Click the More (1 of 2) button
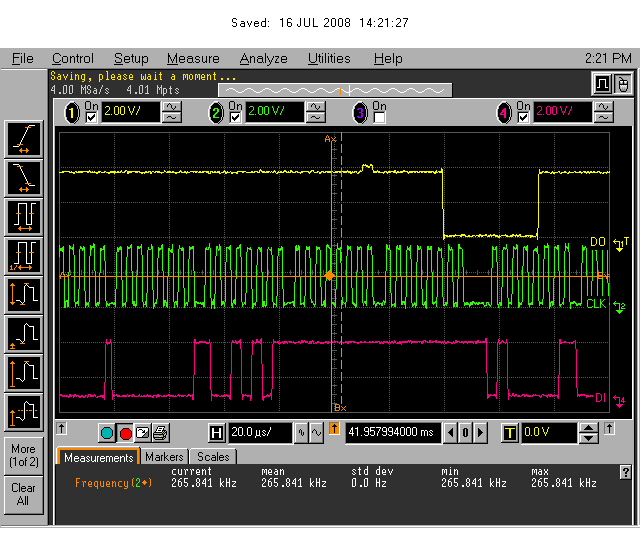This screenshot has width=640, height=544. pyautogui.click(x=24, y=456)
